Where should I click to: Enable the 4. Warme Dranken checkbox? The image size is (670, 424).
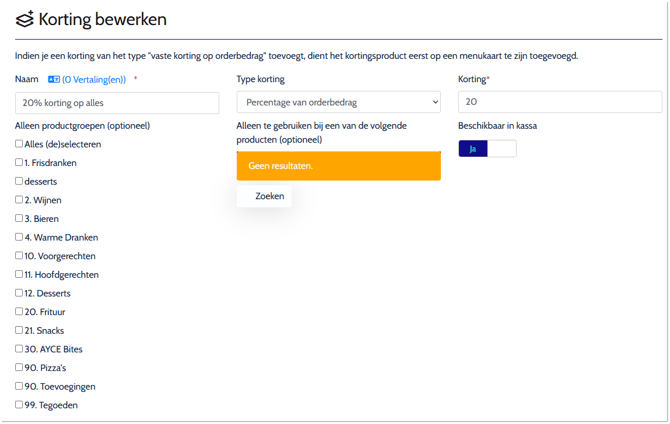(x=19, y=237)
